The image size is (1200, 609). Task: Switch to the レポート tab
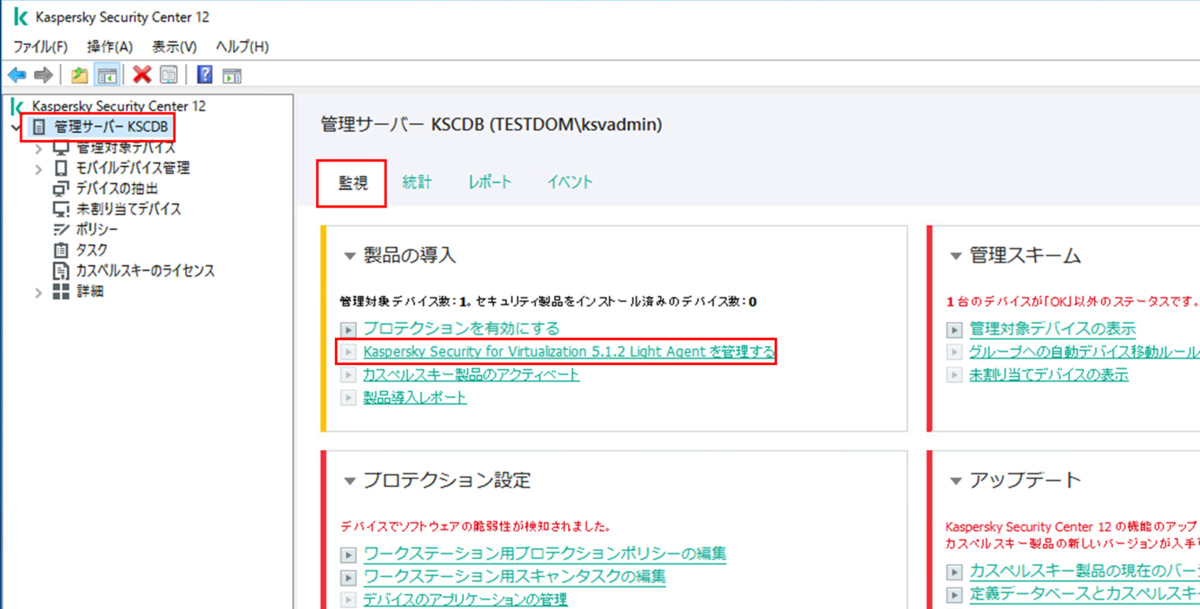(490, 182)
